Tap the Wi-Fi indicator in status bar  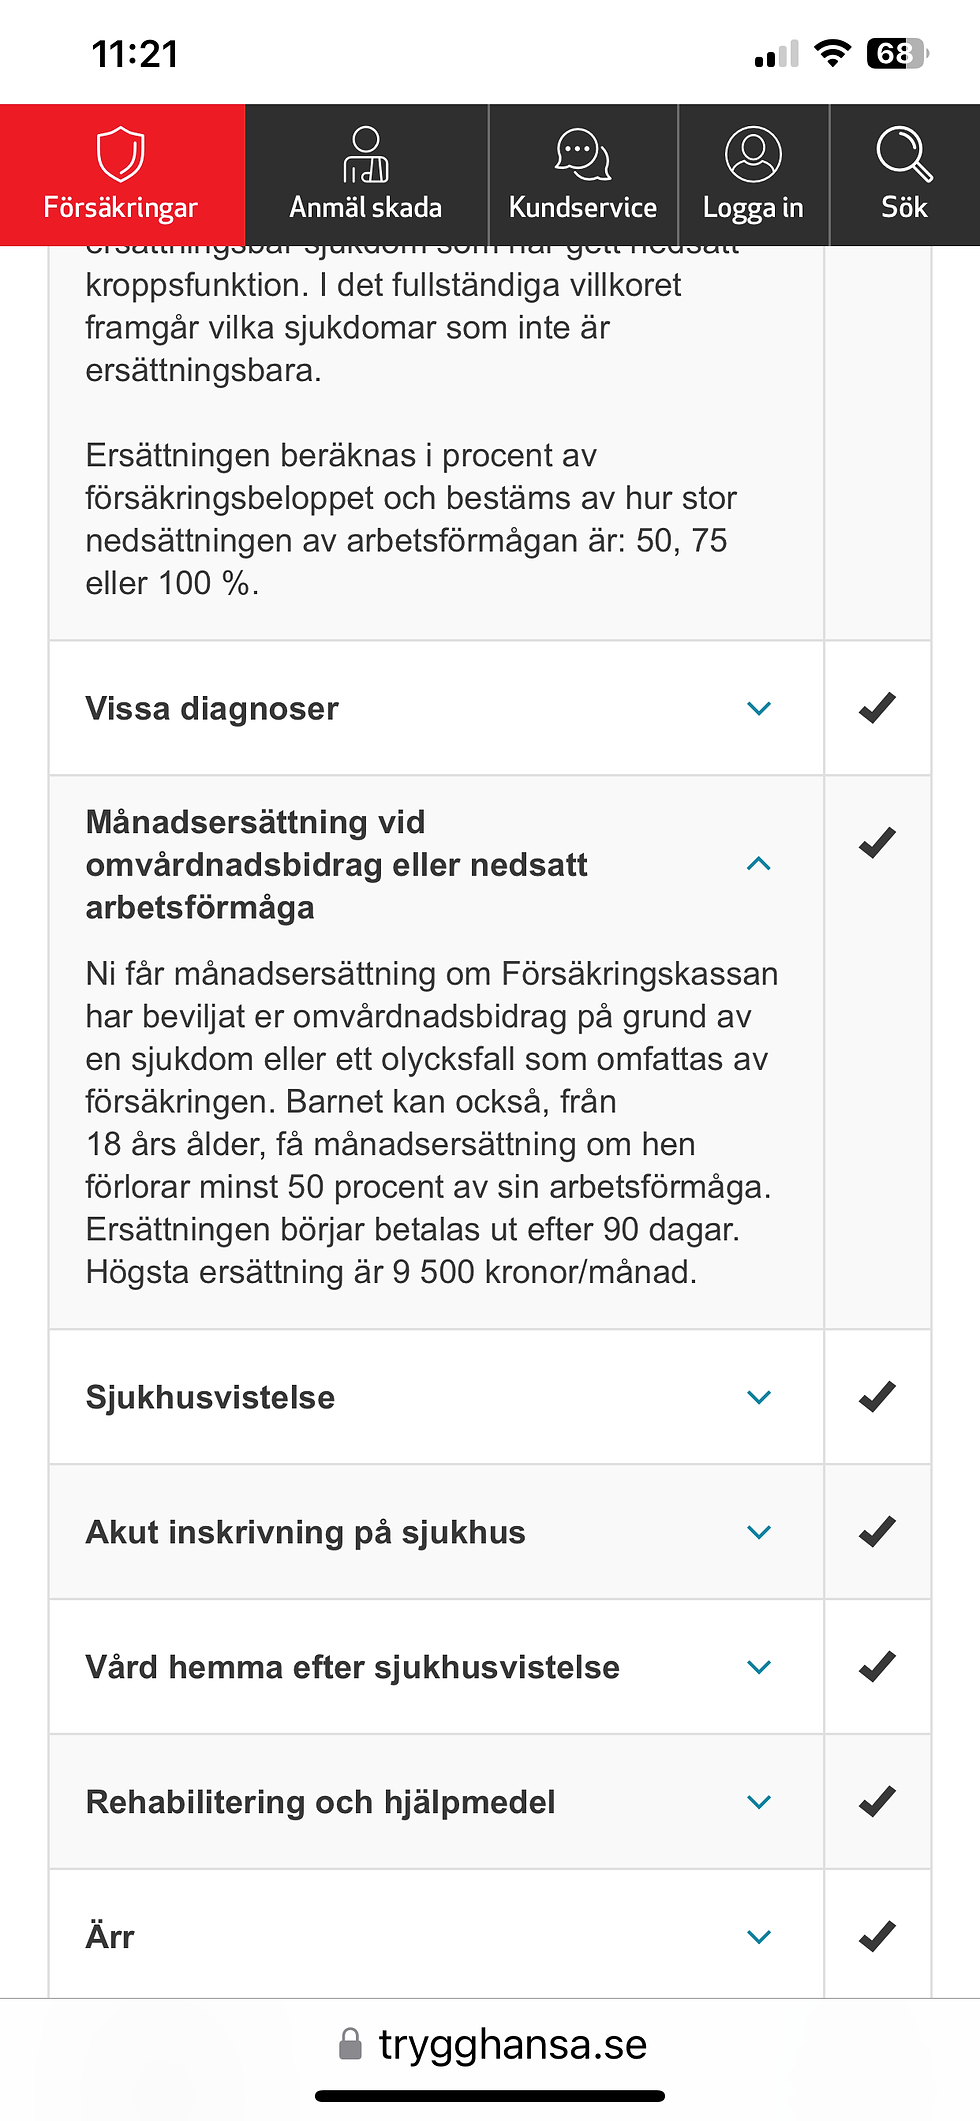click(832, 53)
